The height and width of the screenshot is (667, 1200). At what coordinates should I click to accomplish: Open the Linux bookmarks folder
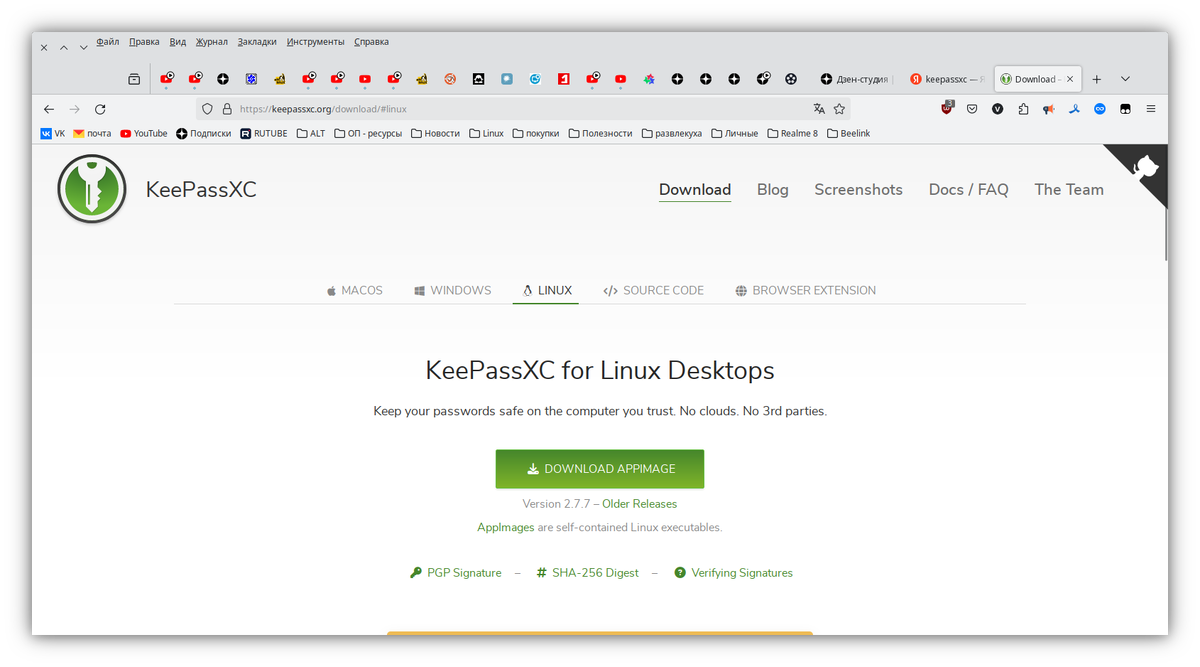(486, 133)
